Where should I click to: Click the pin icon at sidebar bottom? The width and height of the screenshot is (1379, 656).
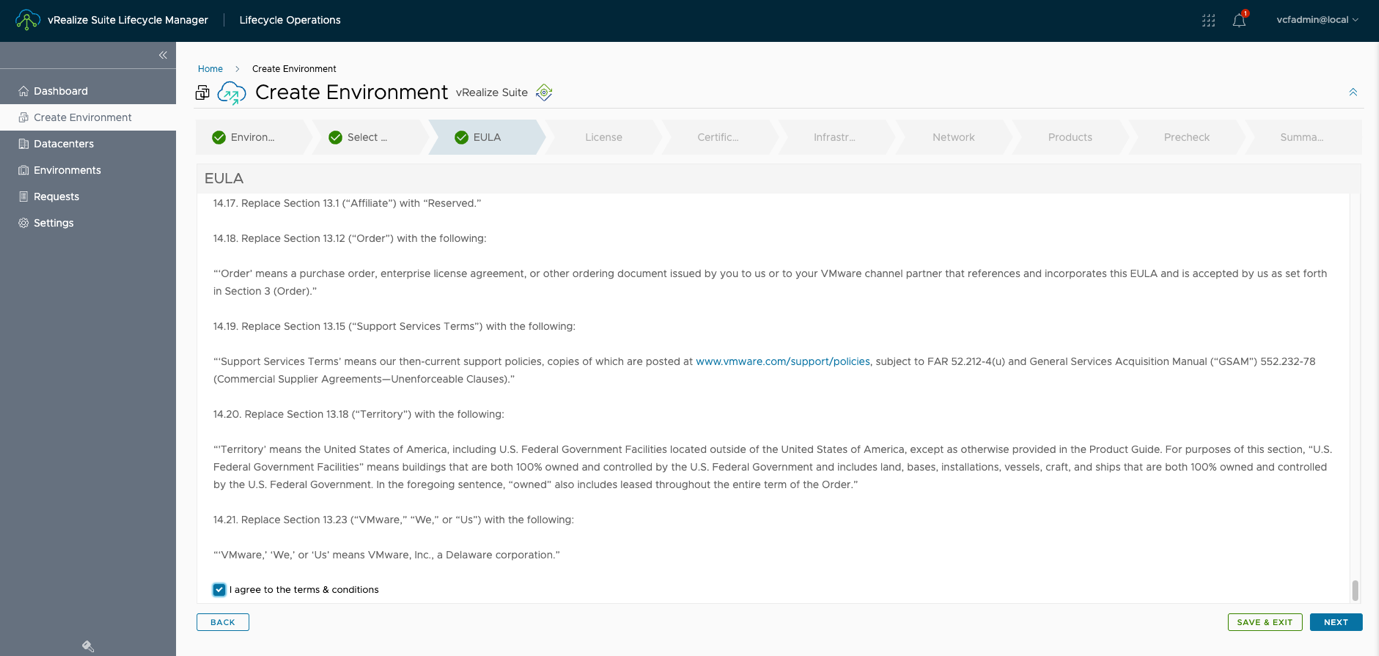pyautogui.click(x=88, y=646)
